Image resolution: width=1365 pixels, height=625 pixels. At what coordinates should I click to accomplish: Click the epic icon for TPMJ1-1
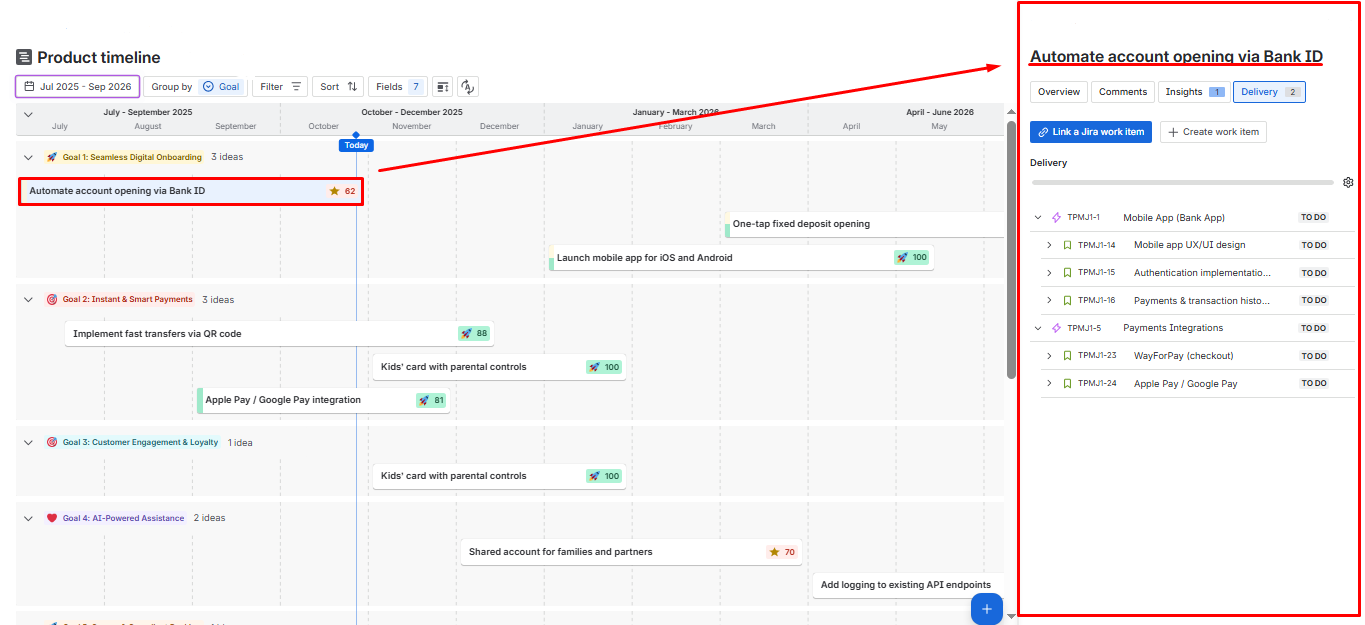1056,218
